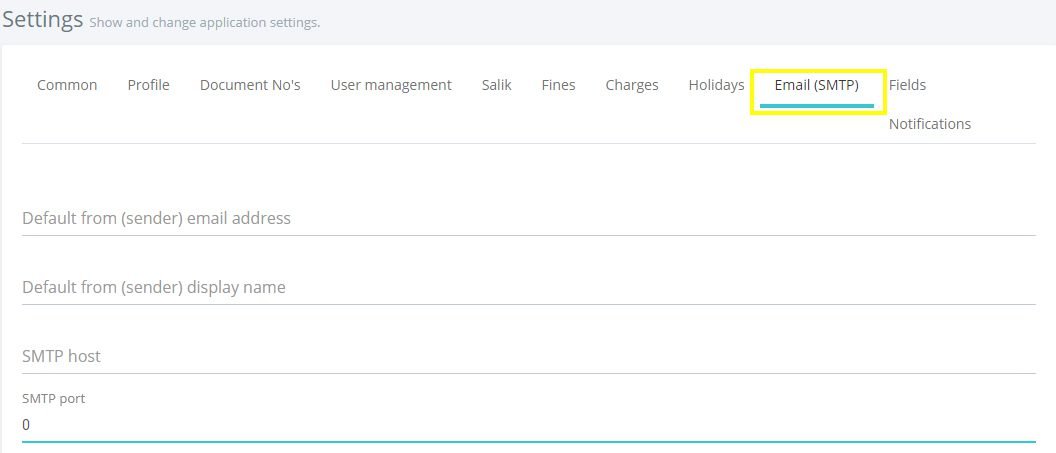Screen dimensions: 1056x453
Task: Open the Fines tab
Action: (558, 85)
